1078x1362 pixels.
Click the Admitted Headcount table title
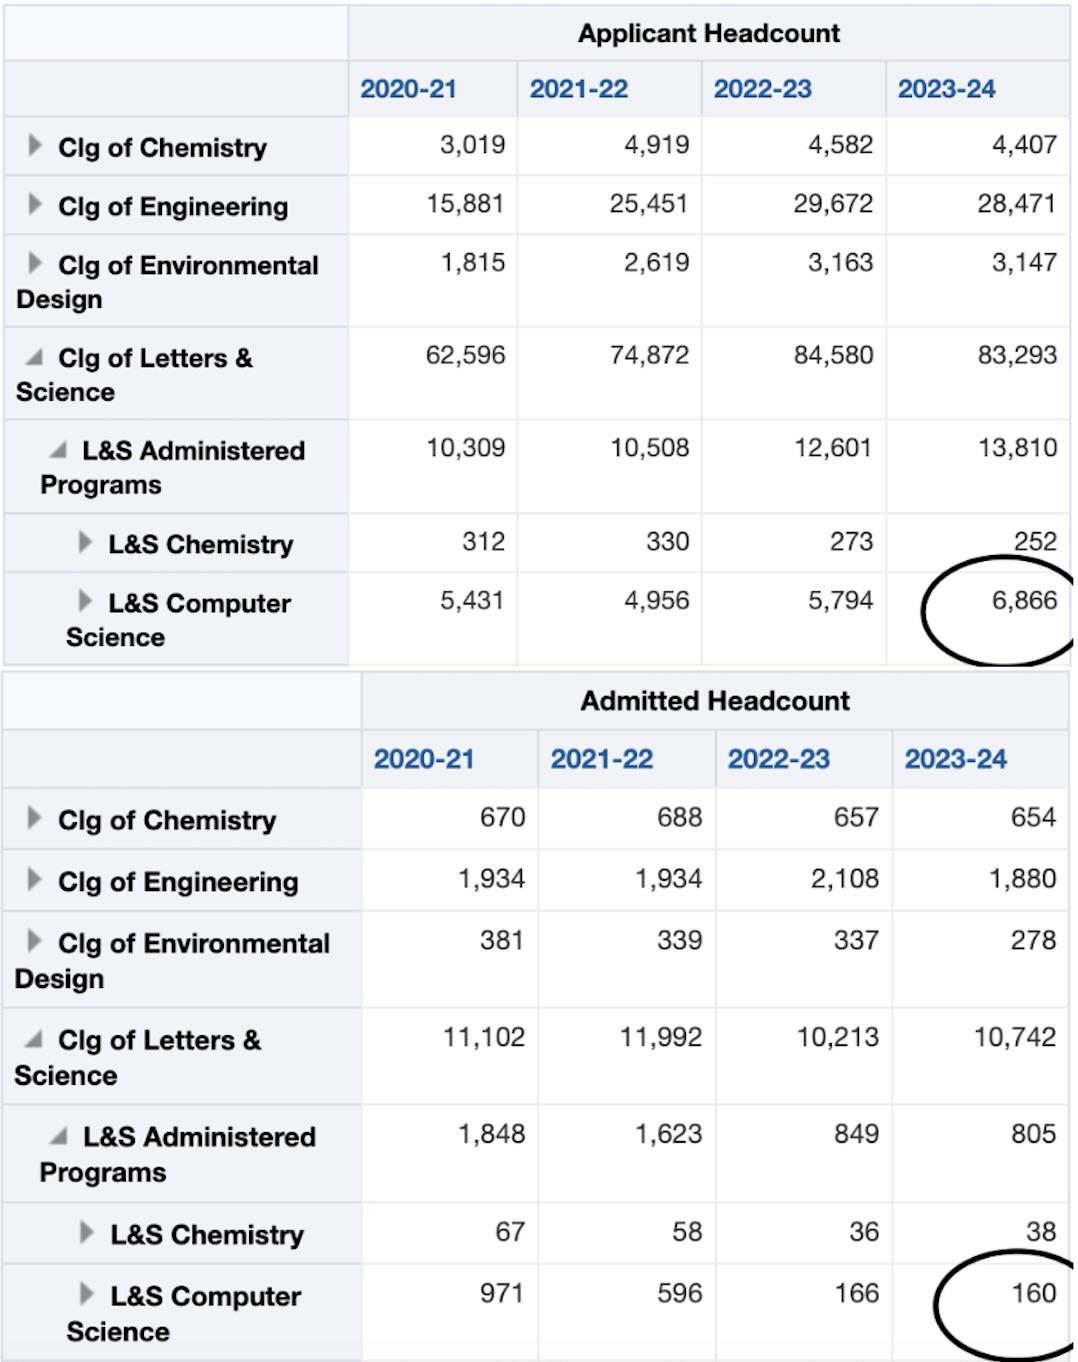click(714, 701)
